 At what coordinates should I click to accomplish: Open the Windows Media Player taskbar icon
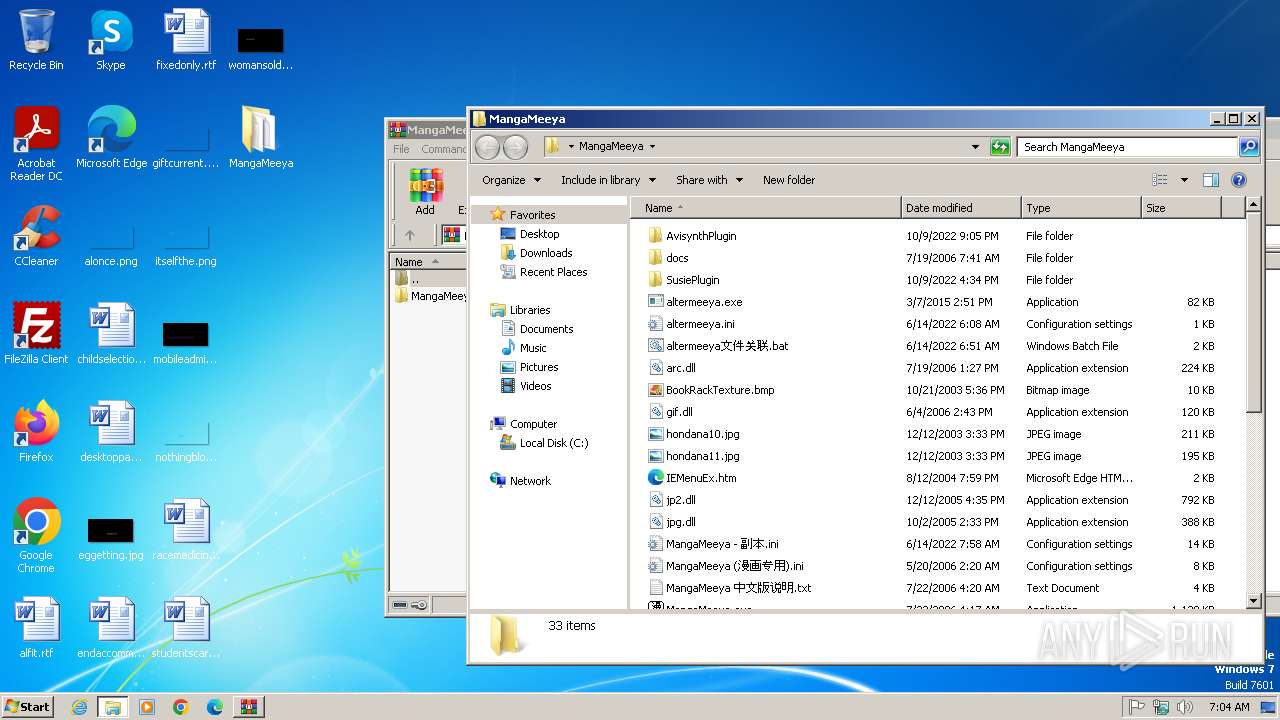[x=147, y=707]
